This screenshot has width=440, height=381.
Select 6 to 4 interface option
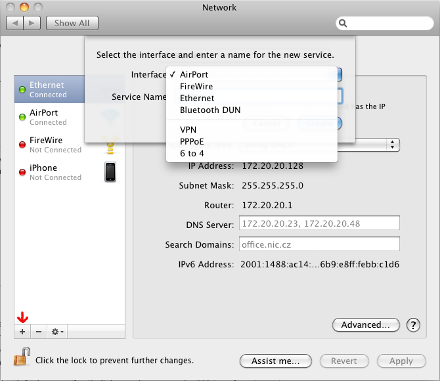pos(251,153)
